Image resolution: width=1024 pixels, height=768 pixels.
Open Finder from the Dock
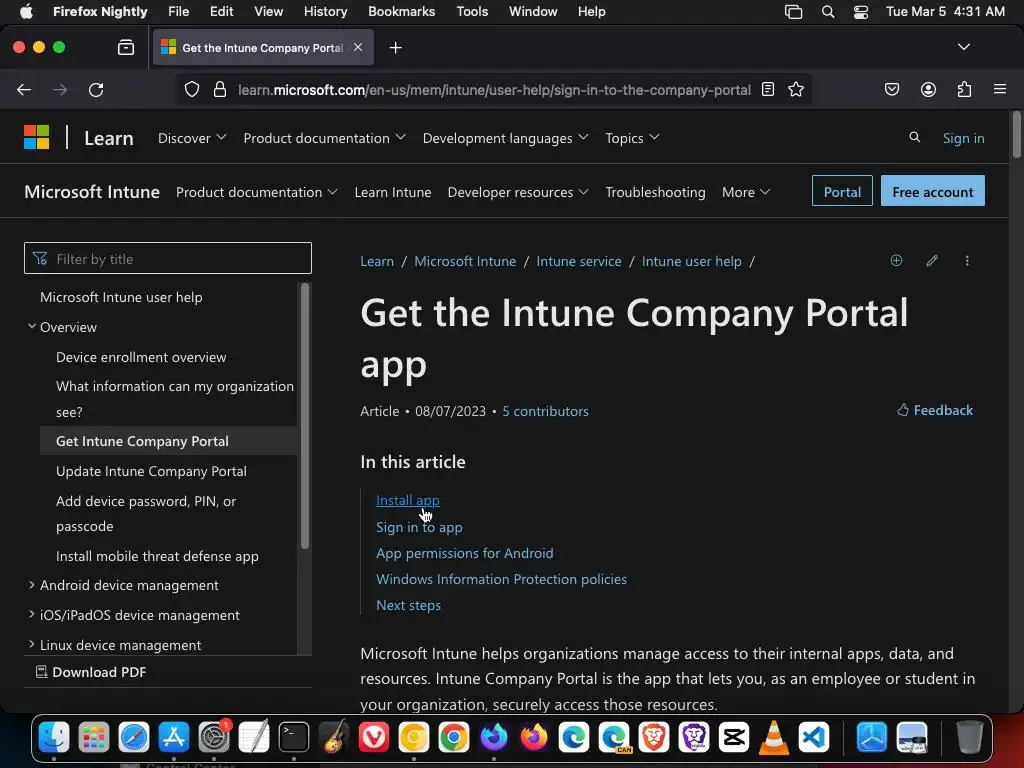pos(54,737)
